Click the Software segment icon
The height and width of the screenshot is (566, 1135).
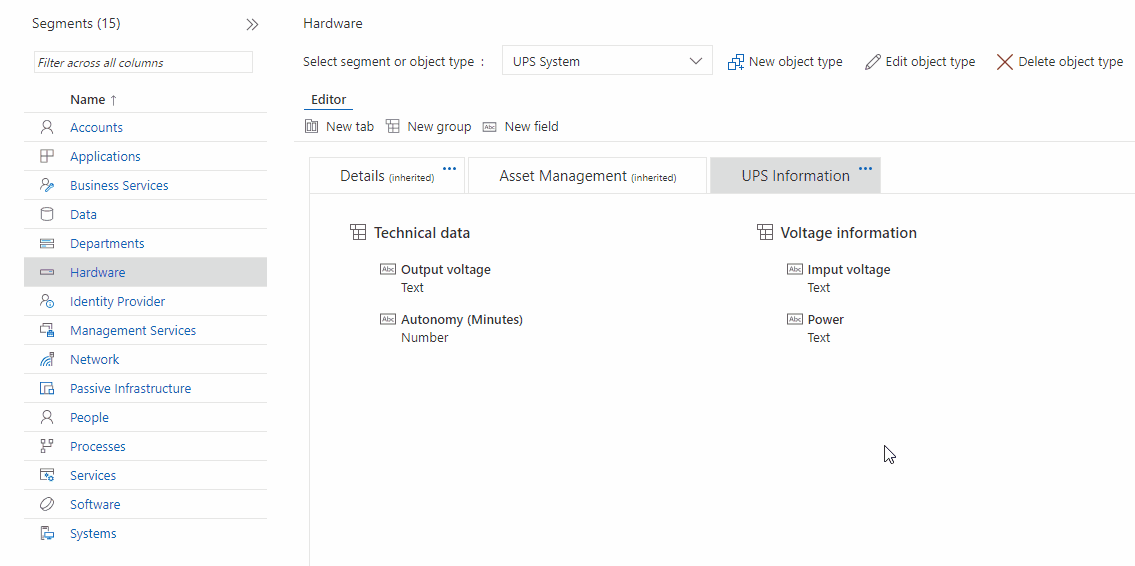pyautogui.click(x=46, y=504)
